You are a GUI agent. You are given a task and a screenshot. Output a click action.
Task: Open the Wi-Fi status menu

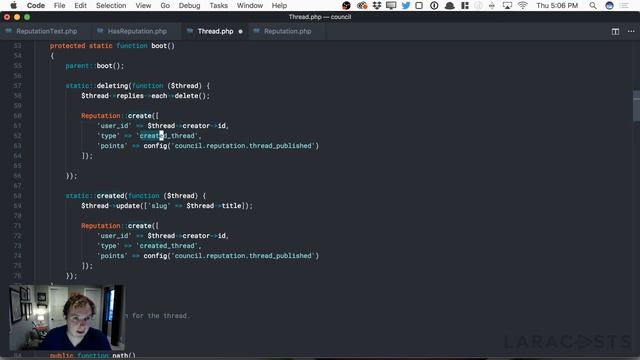pos(522,5)
